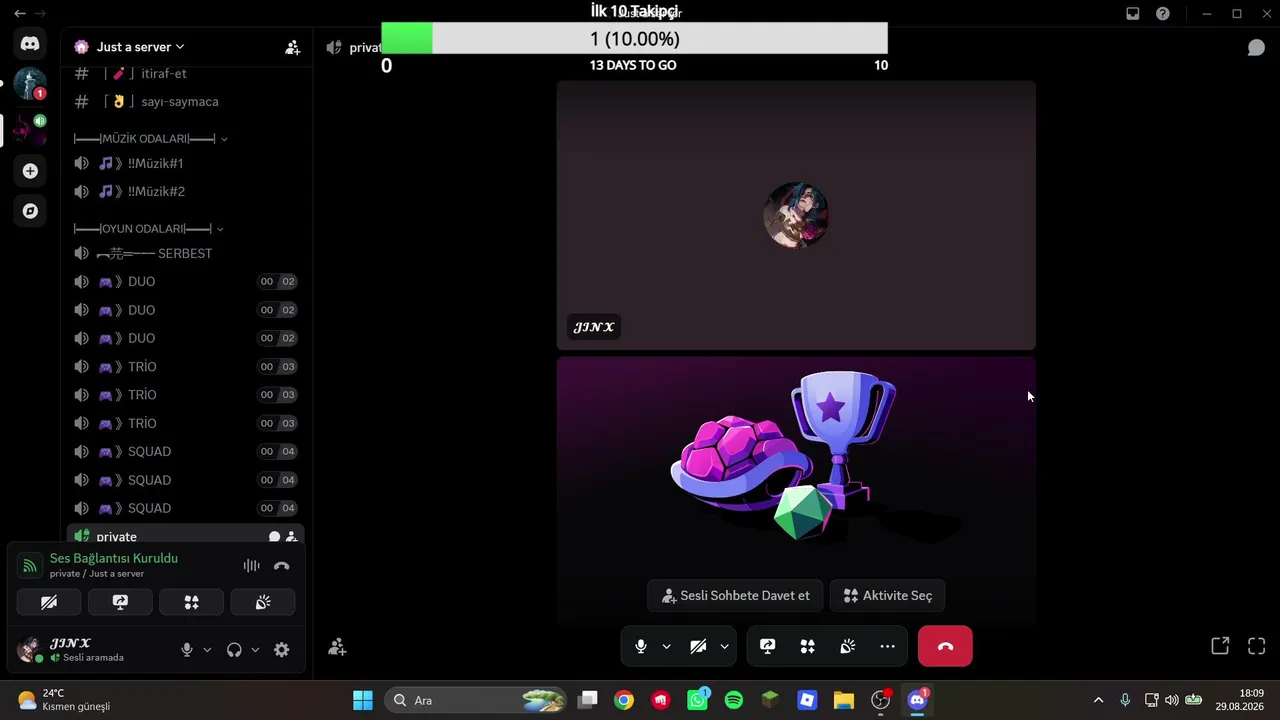The image size is (1280, 720).
Task: Open the help question mark icon
Action: click(1162, 14)
